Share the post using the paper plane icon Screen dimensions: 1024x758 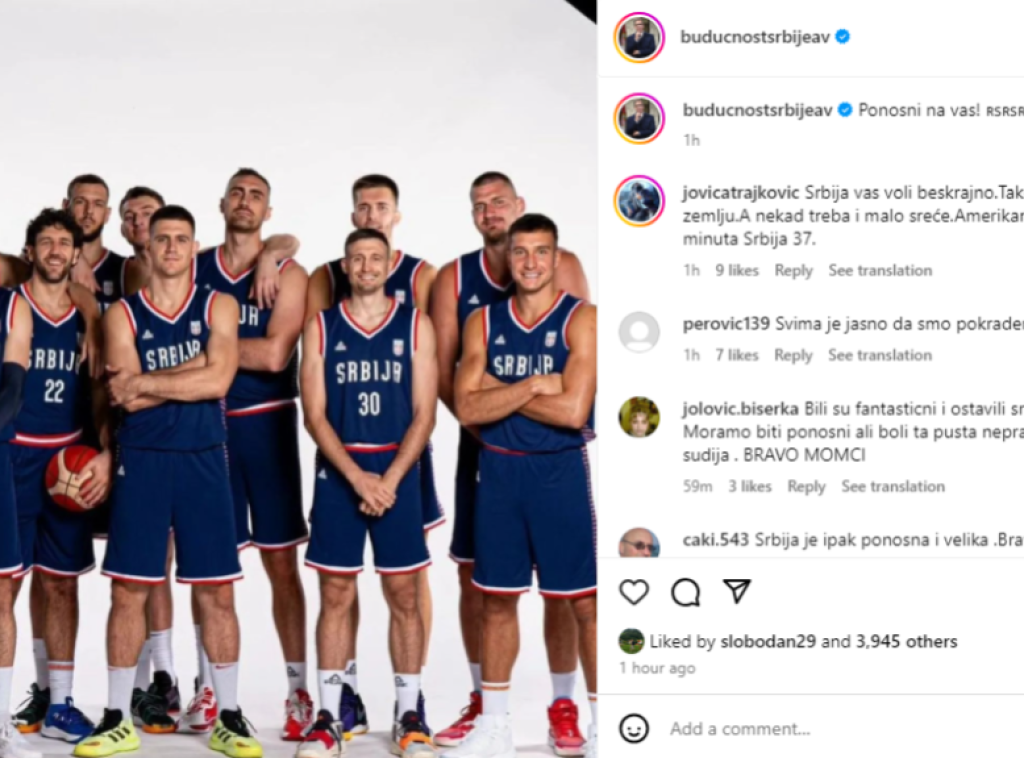[737, 591]
